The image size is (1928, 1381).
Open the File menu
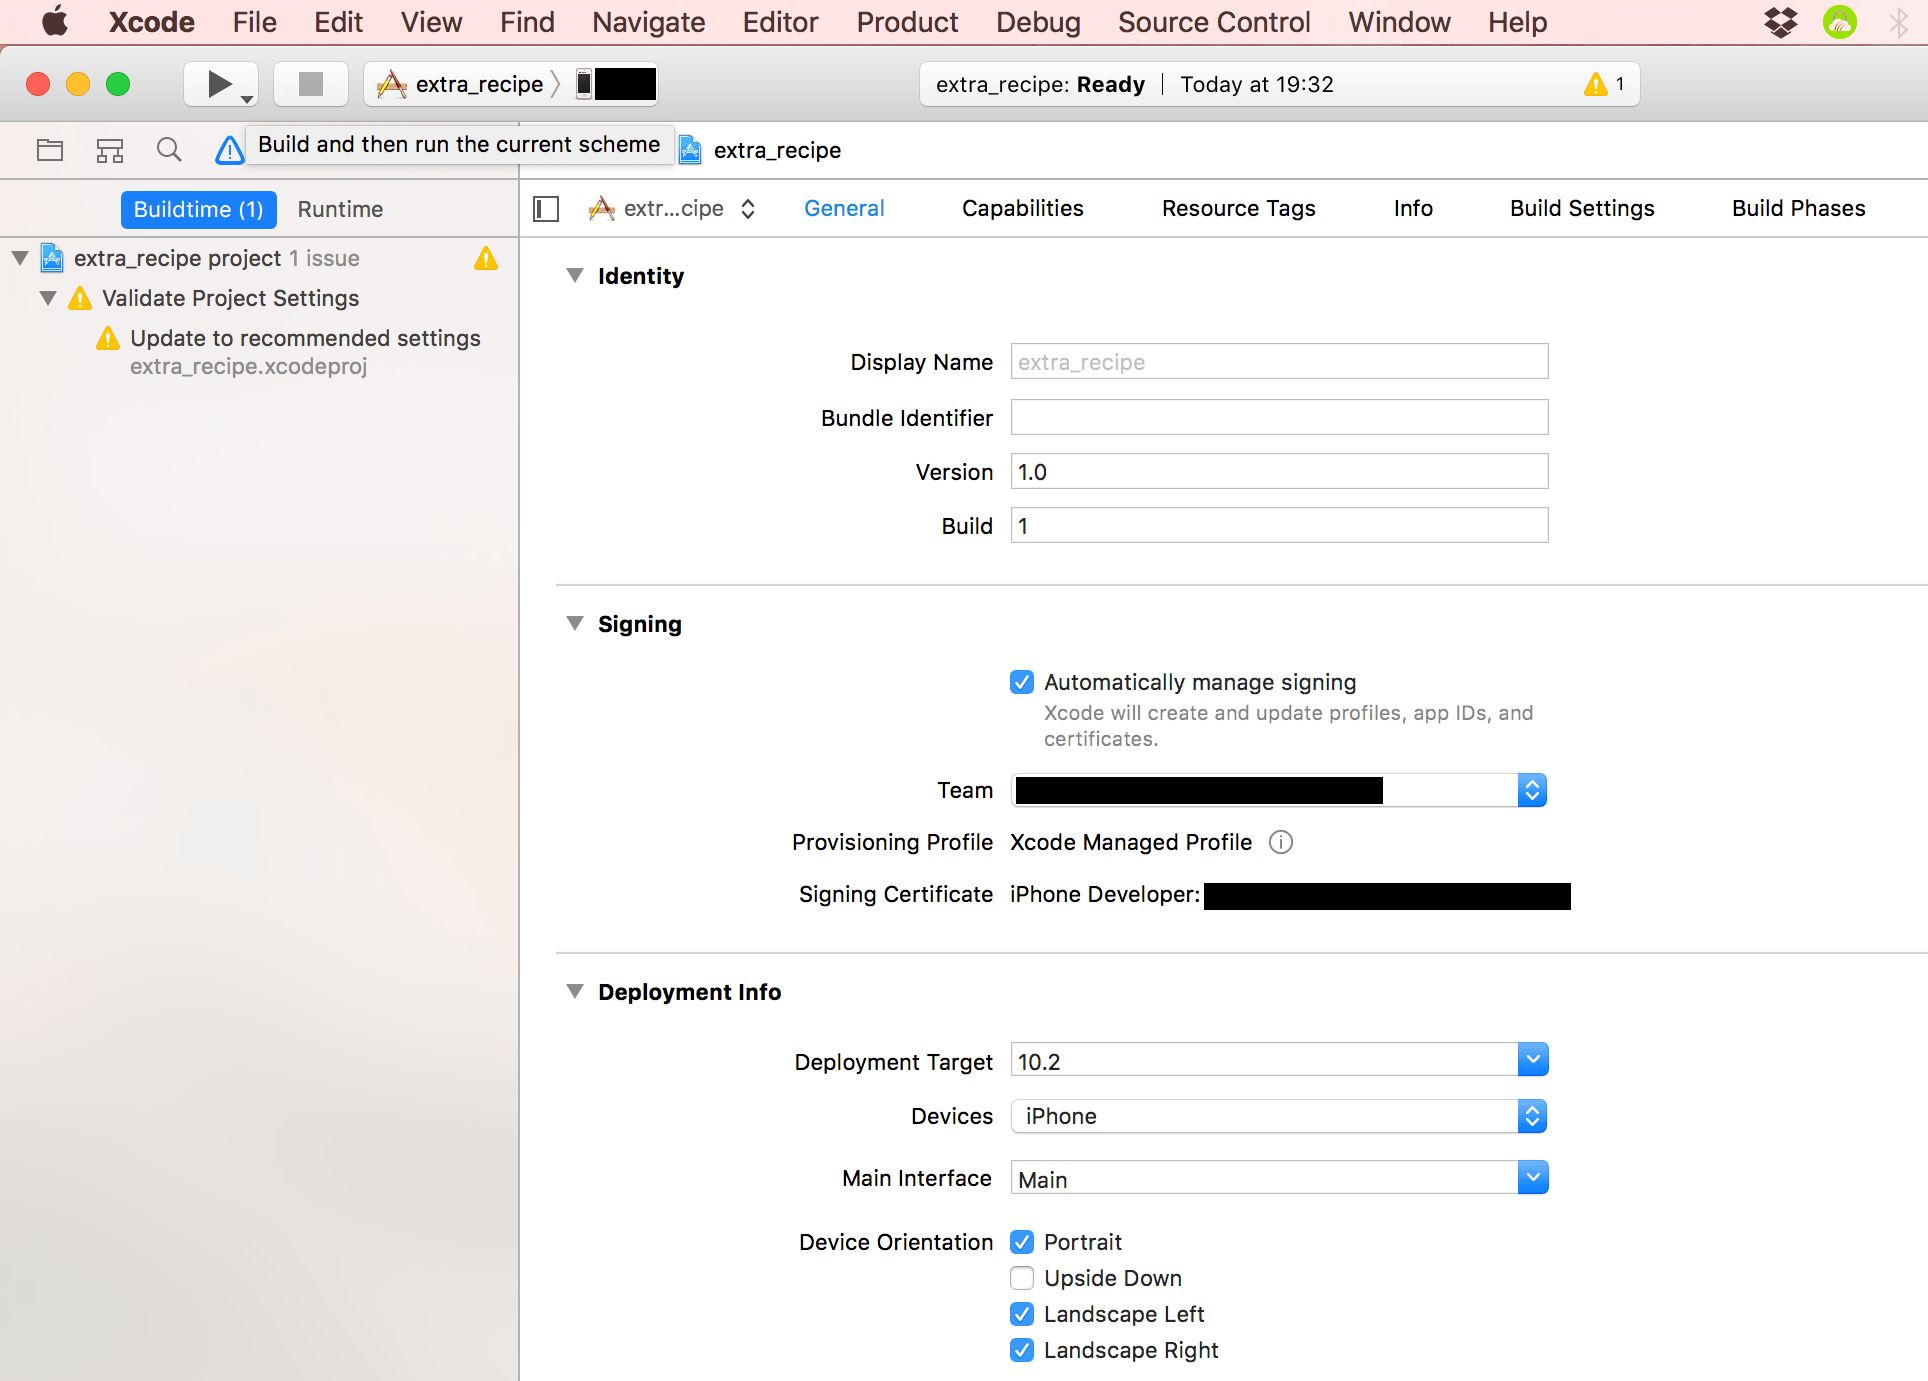pos(254,22)
